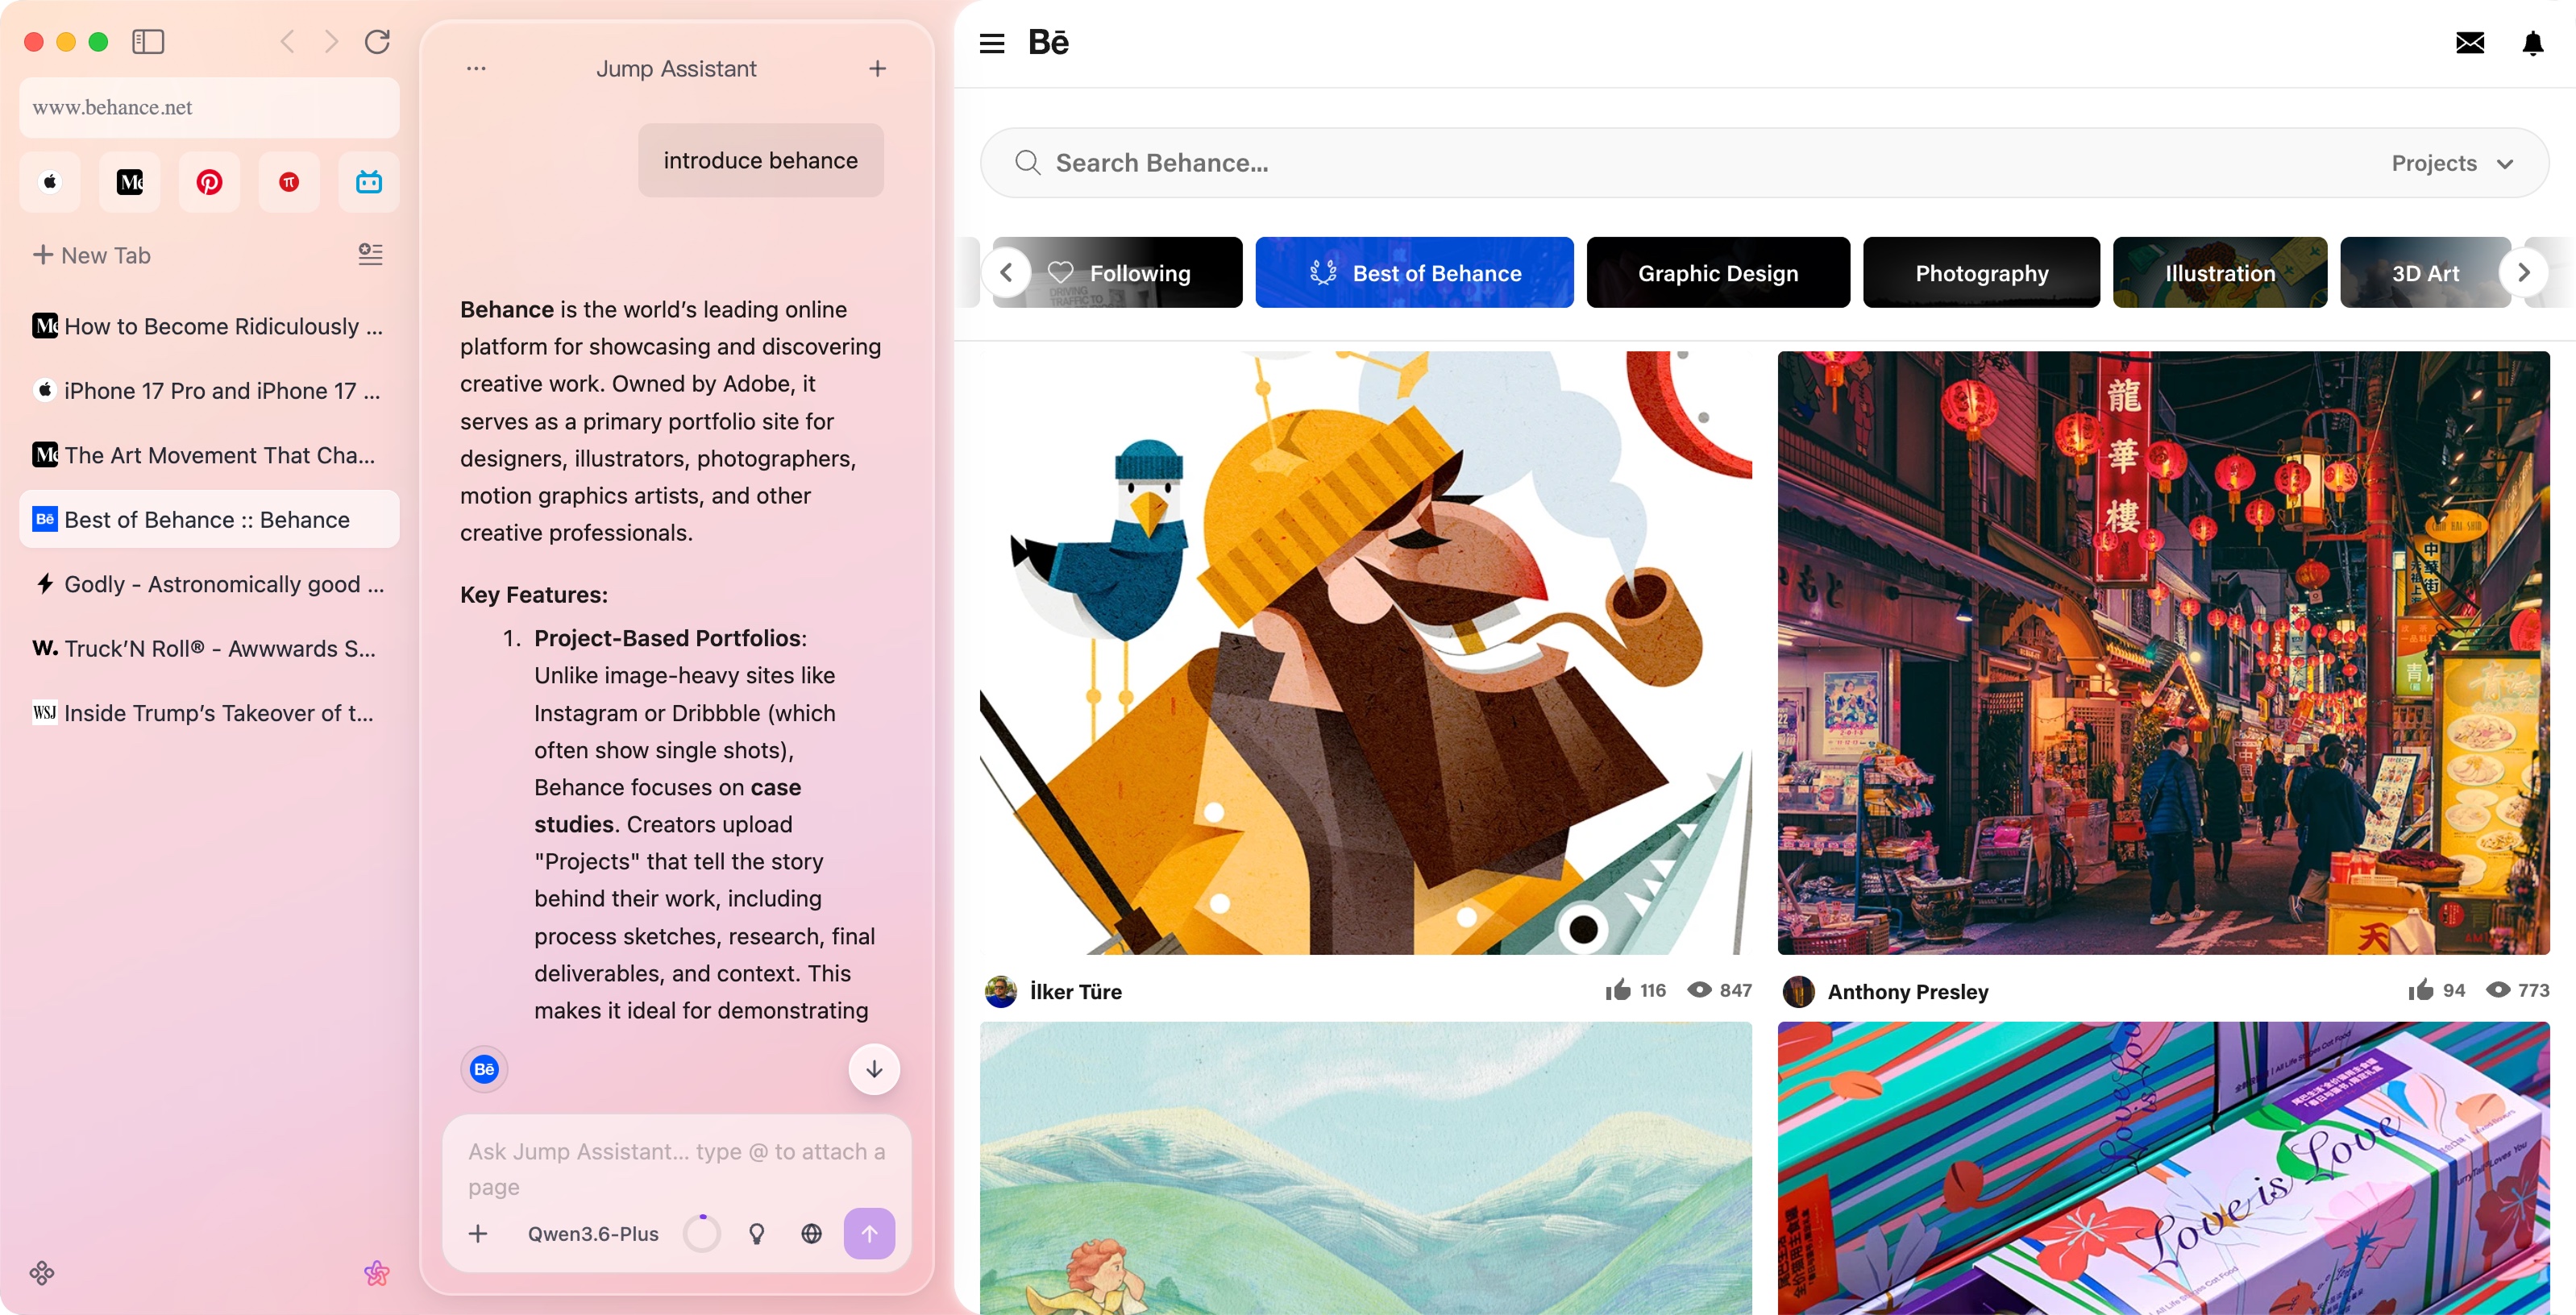Screen dimensions: 2576x1315
Task: Reload the current page
Action: pyautogui.click(x=377, y=41)
